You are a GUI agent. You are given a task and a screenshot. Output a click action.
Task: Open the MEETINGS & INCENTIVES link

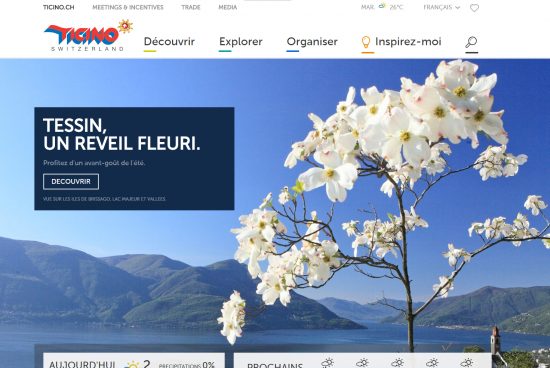tap(128, 7)
